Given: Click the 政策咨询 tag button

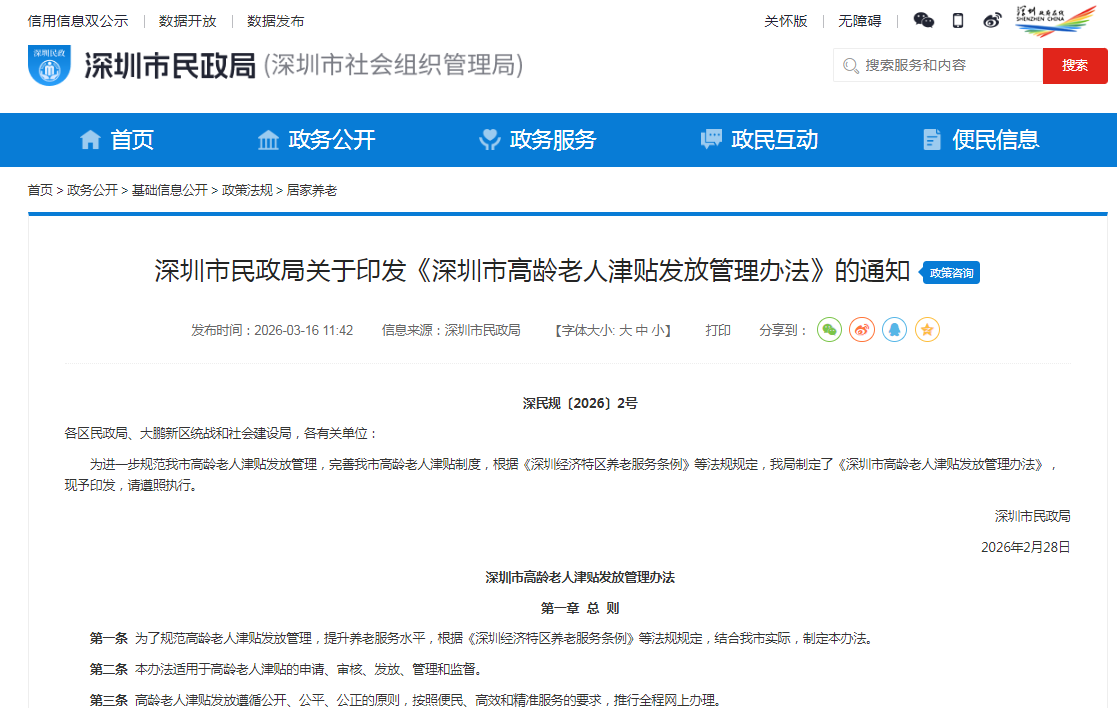Looking at the screenshot, I should [950, 273].
